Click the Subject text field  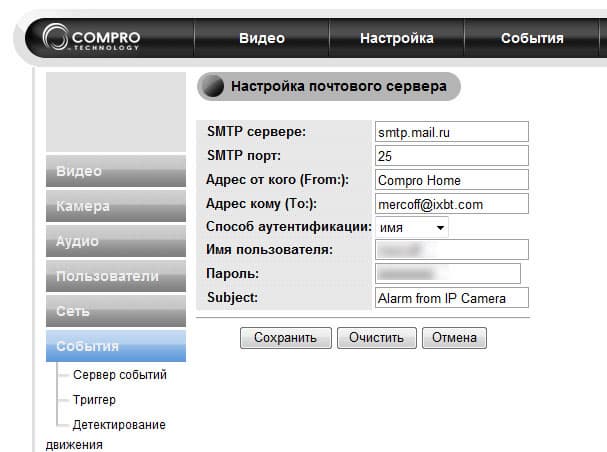(x=451, y=298)
